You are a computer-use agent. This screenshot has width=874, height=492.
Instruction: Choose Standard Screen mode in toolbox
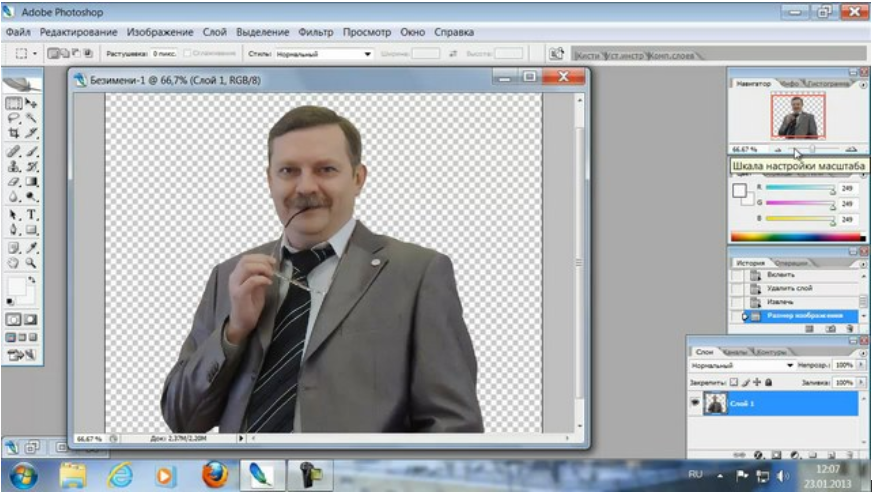click(x=11, y=338)
